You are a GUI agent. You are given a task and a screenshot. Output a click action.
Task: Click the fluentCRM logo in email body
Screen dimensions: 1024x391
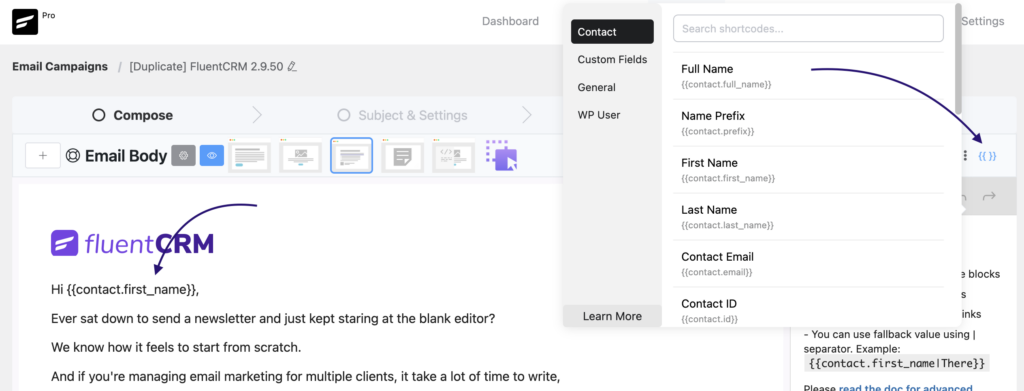tap(133, 243)
